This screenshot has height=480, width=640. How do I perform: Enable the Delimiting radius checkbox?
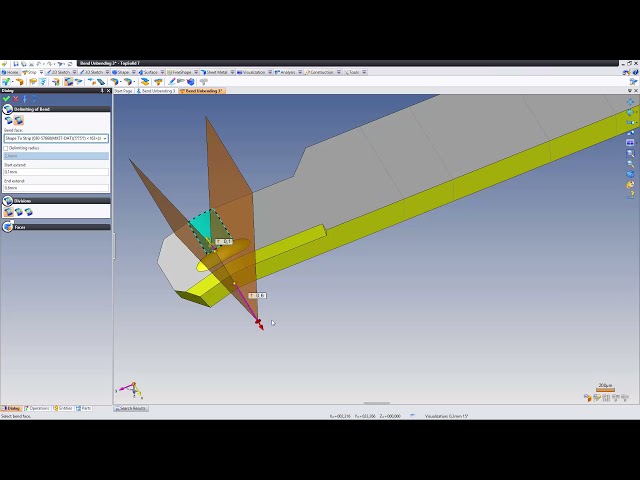click(x=7, y=148)
